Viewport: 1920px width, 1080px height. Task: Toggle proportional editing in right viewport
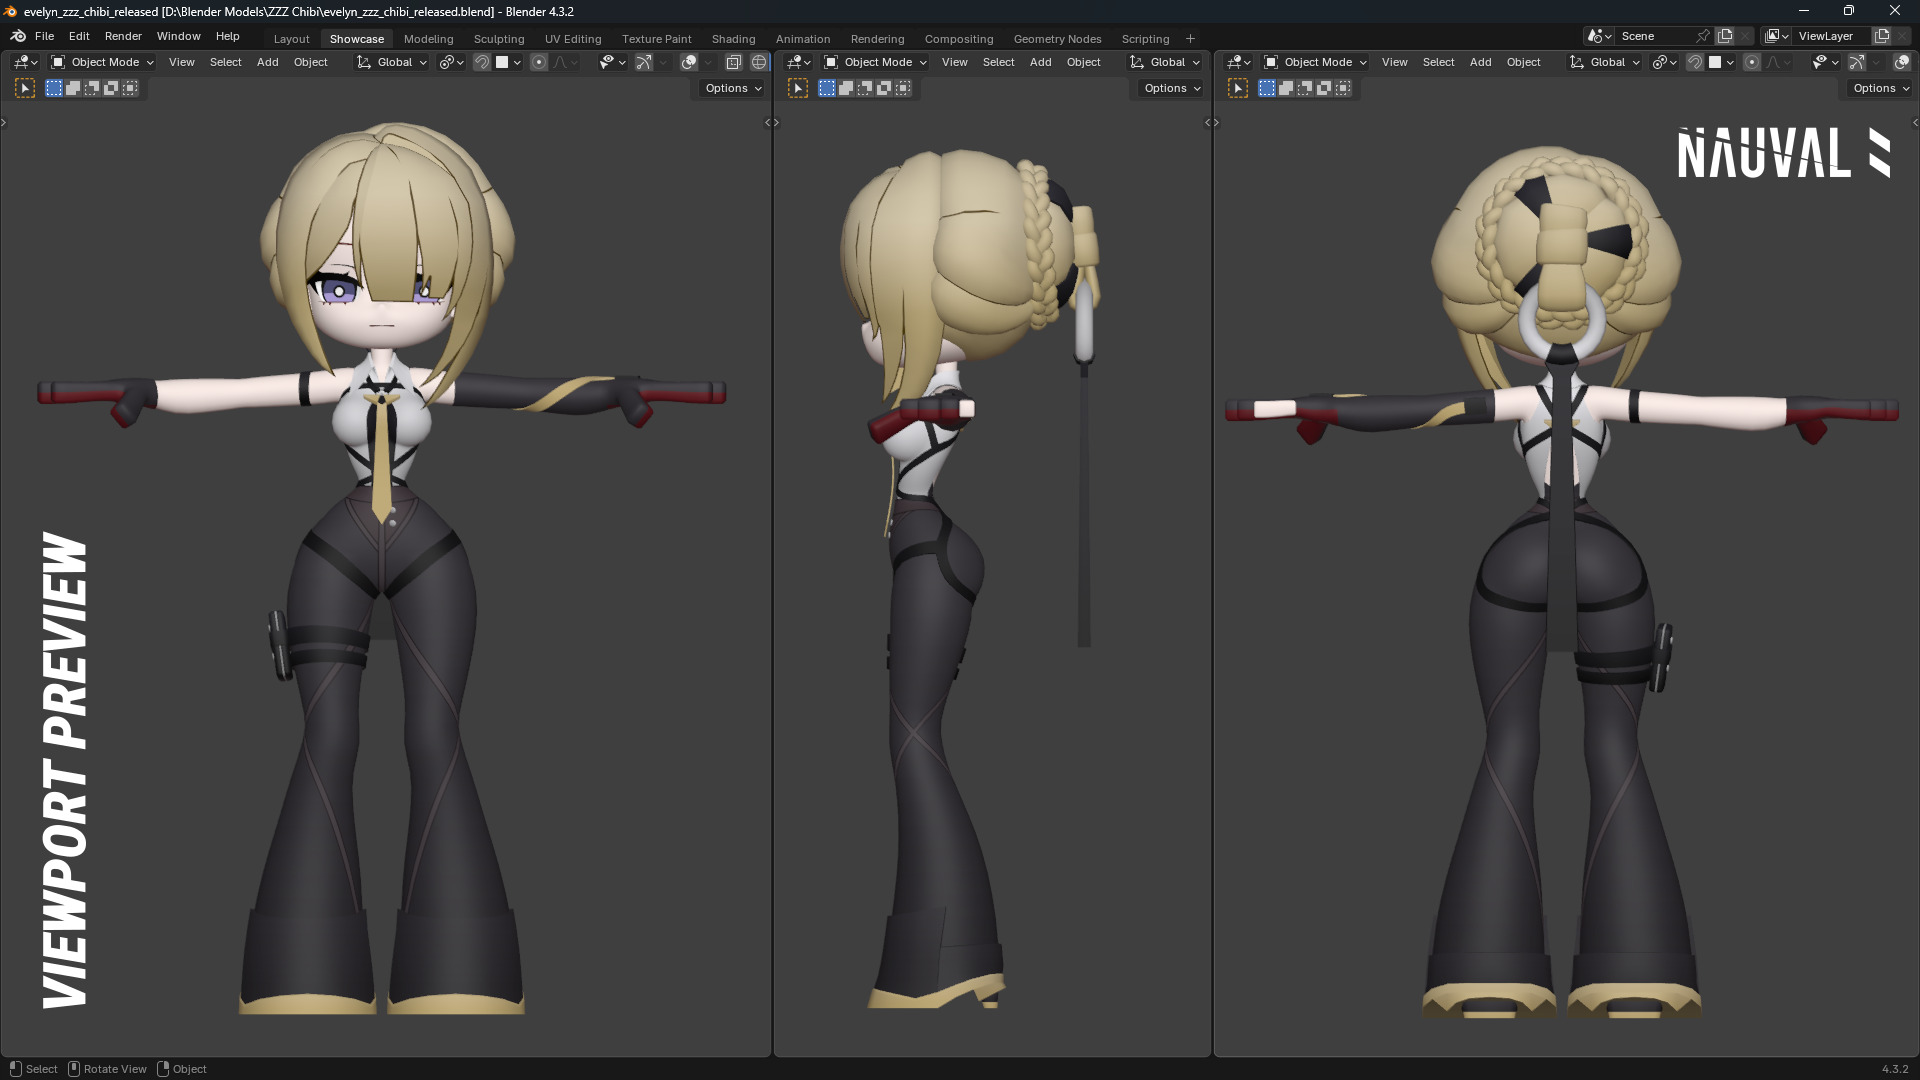click(1752, 62)
